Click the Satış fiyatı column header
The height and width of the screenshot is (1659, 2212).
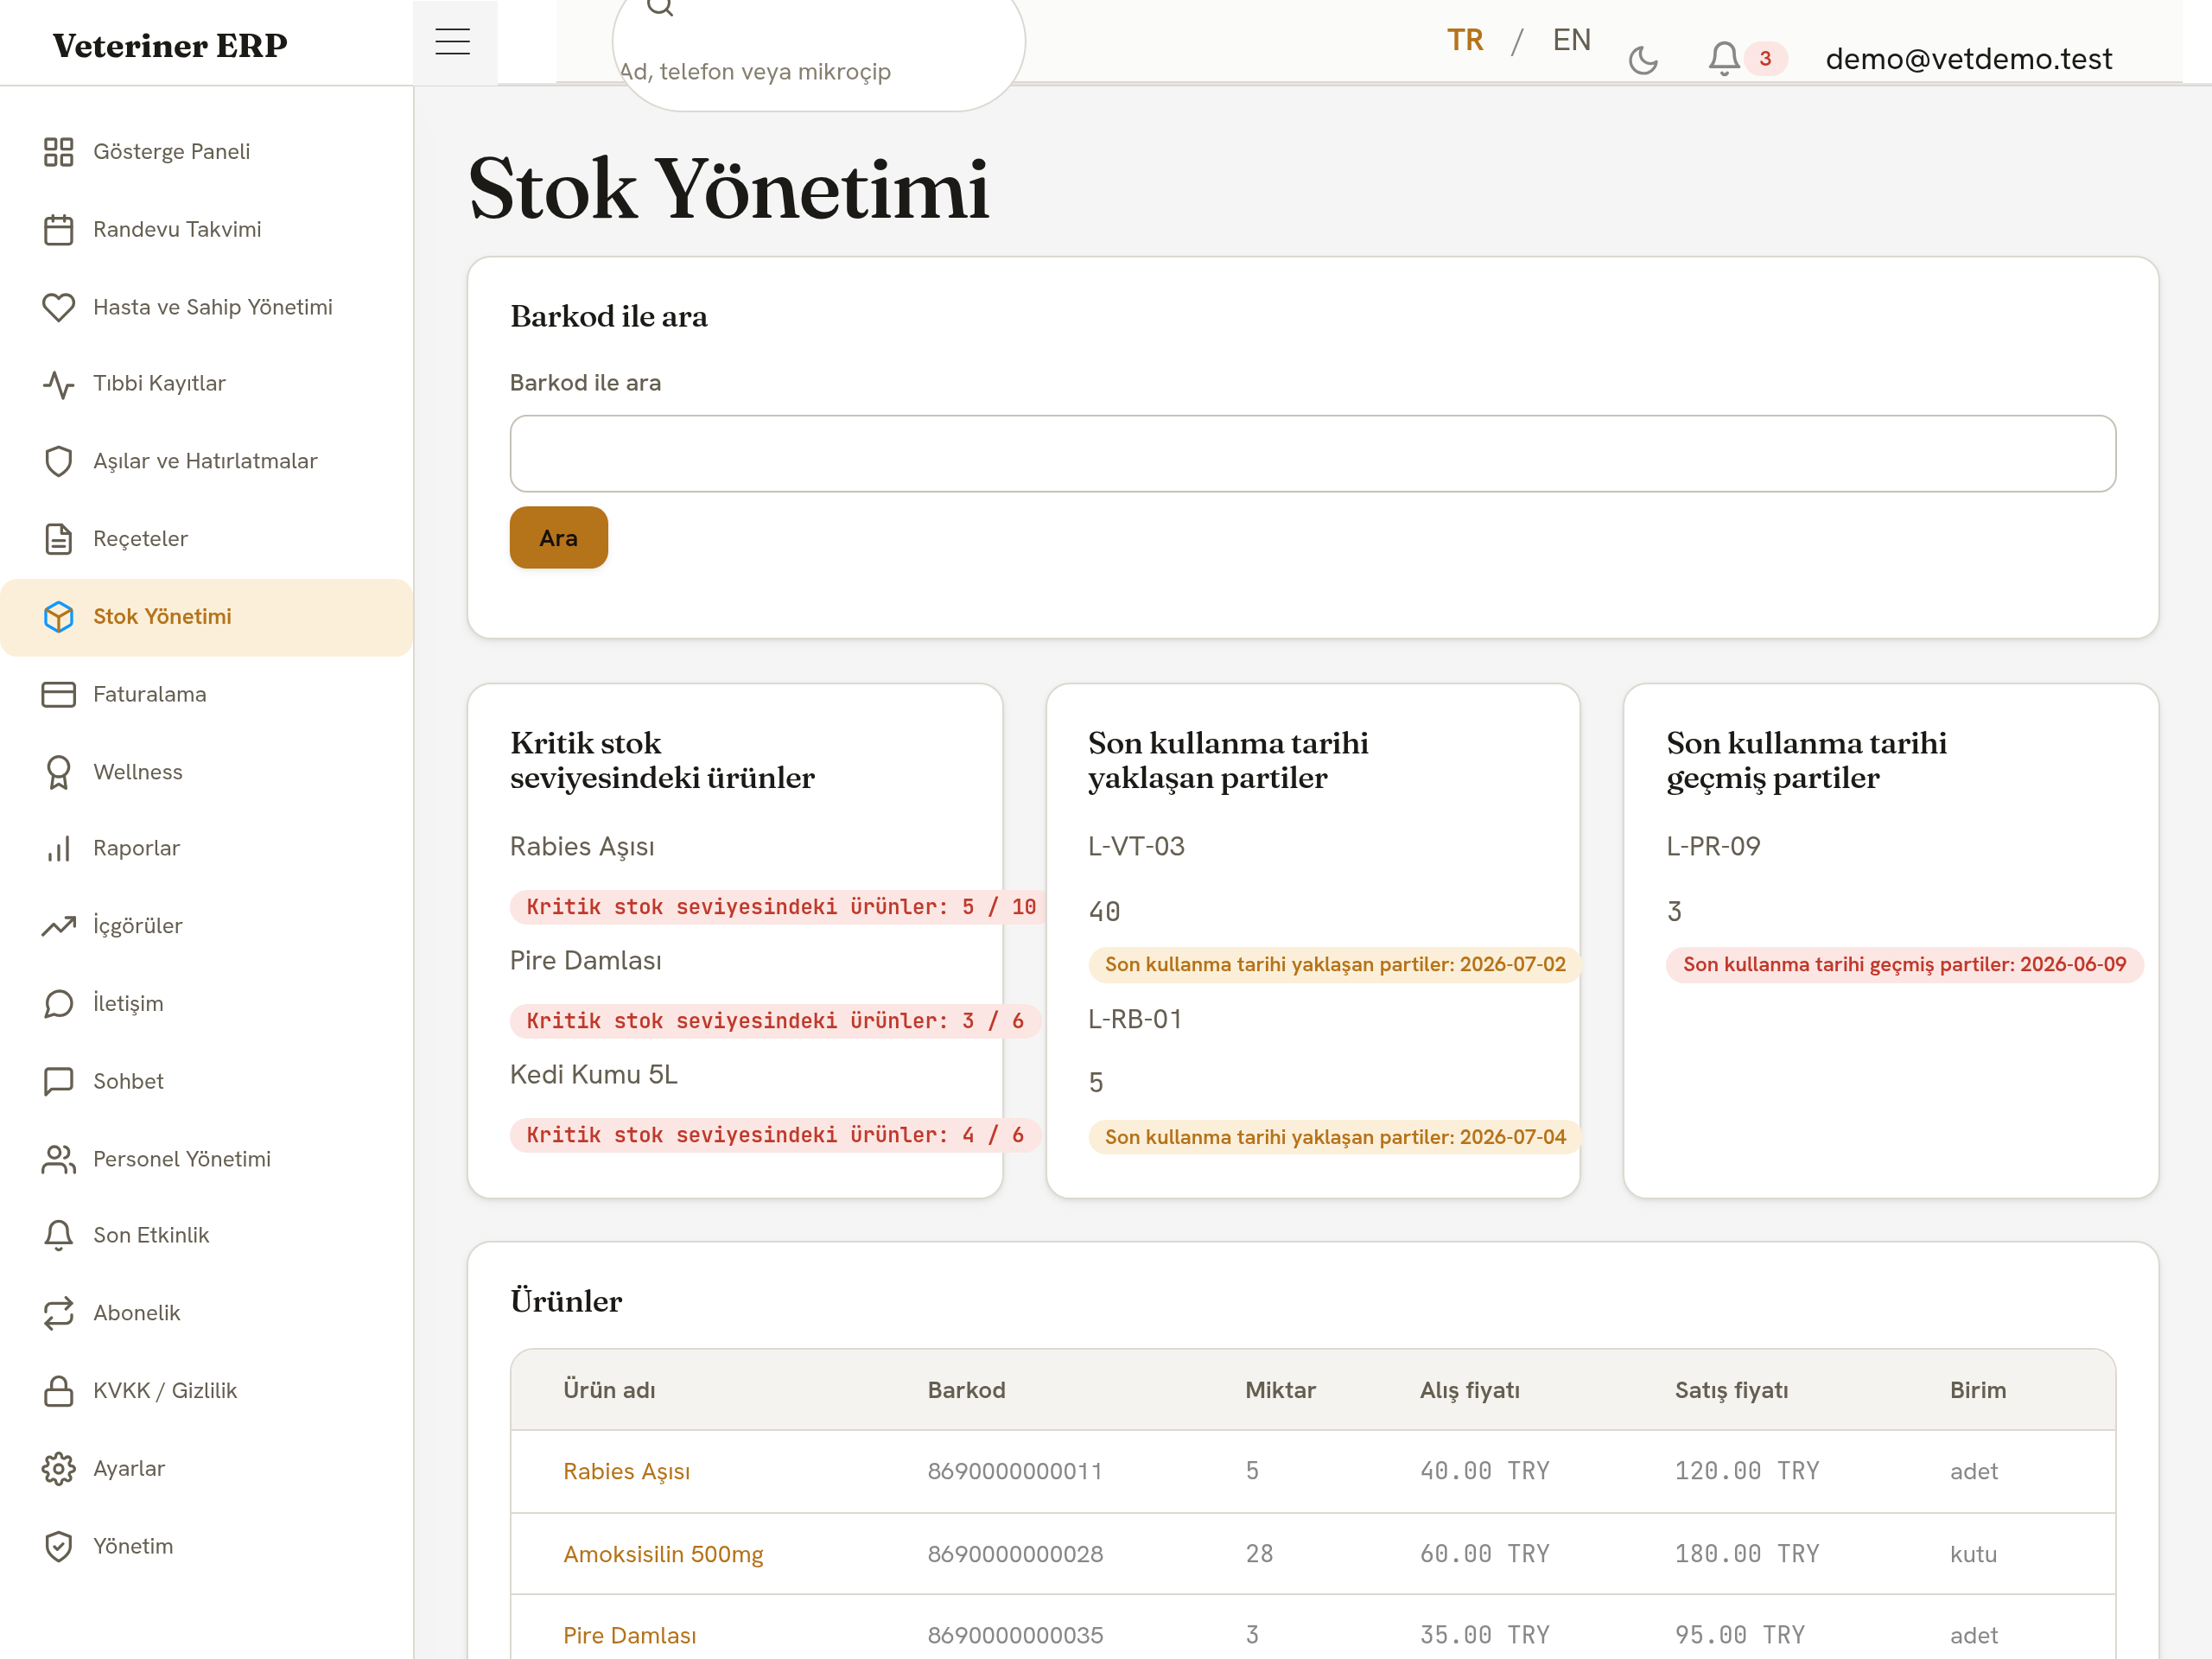(x=1731, y=1390)
